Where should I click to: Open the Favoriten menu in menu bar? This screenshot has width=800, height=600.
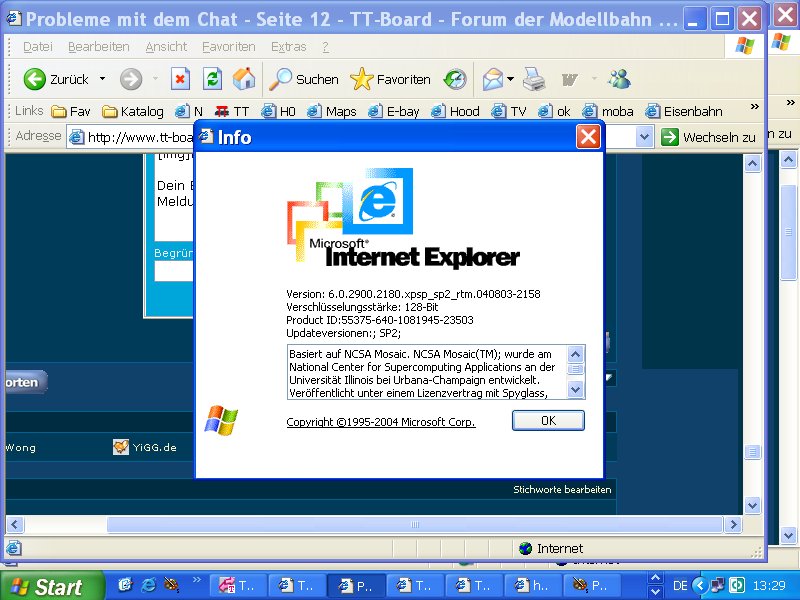229,46
